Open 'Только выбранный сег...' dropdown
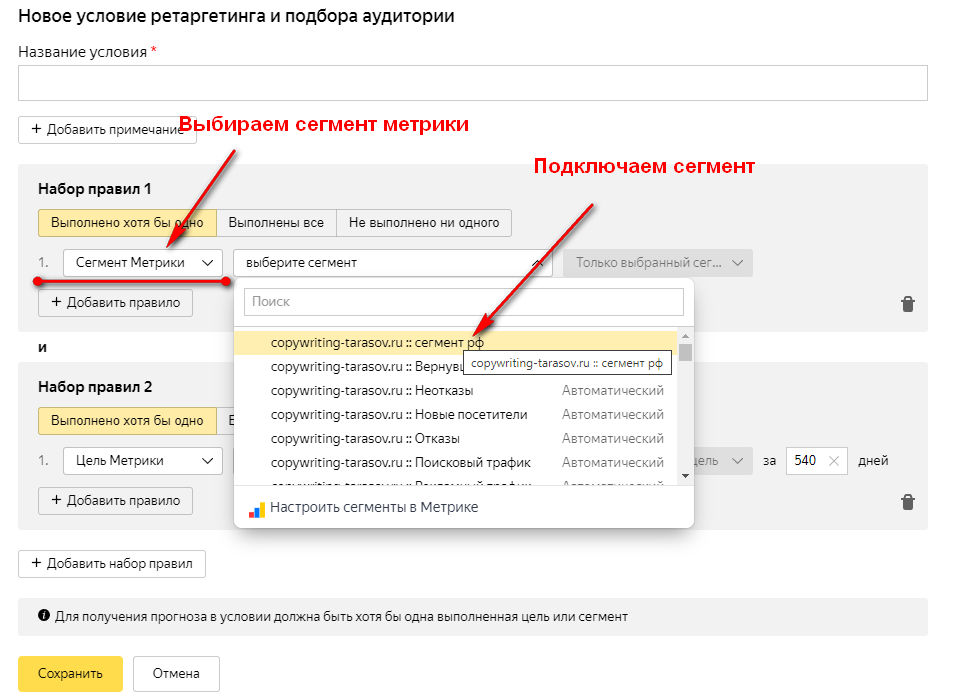953x697 pixels. [x=658, y=263]
